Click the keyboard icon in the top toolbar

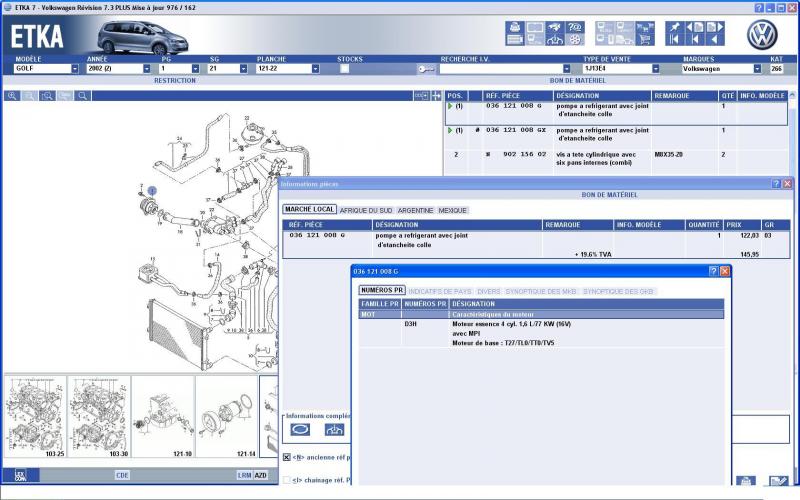(x=515, y=39)
